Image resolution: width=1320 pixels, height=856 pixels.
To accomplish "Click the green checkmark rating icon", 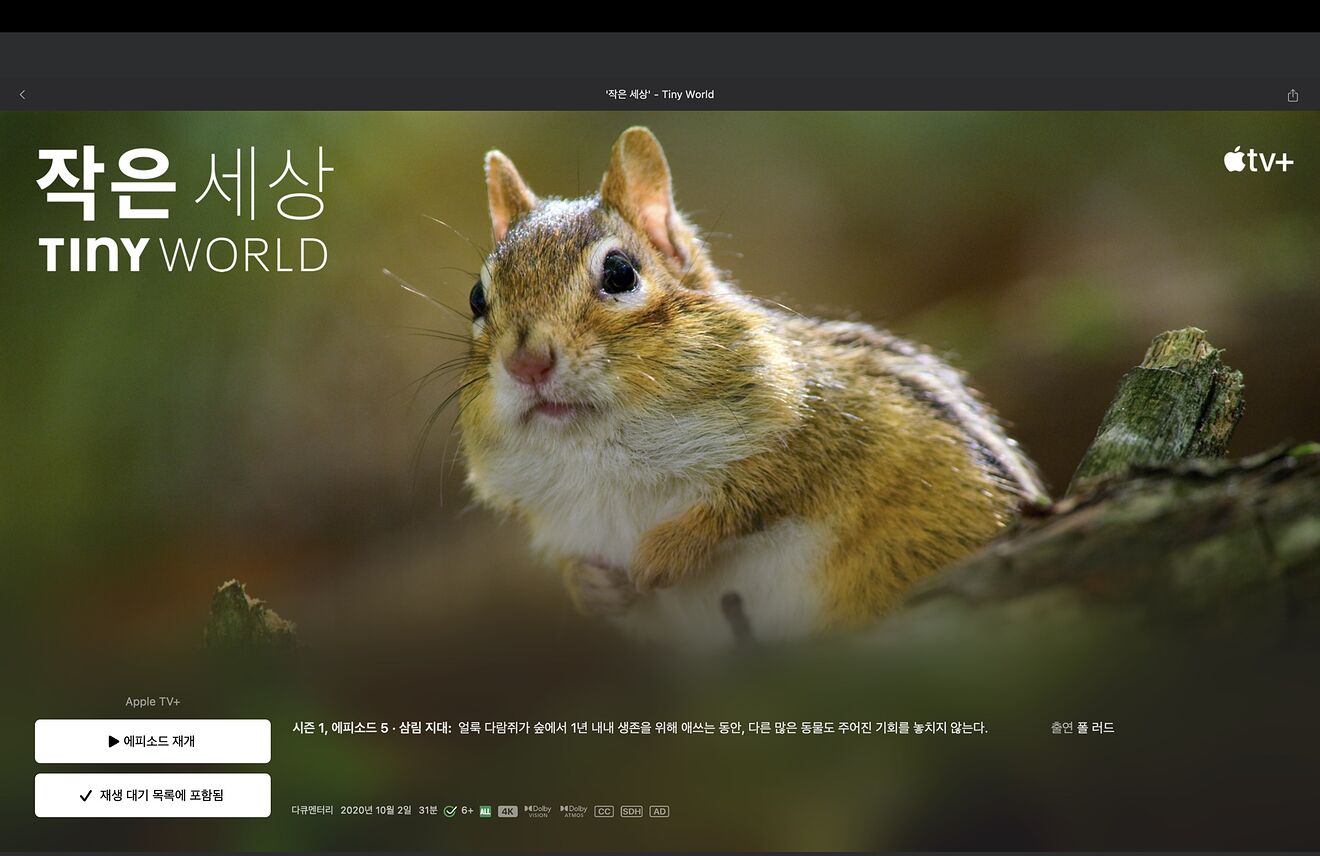I will click(450, 811).
